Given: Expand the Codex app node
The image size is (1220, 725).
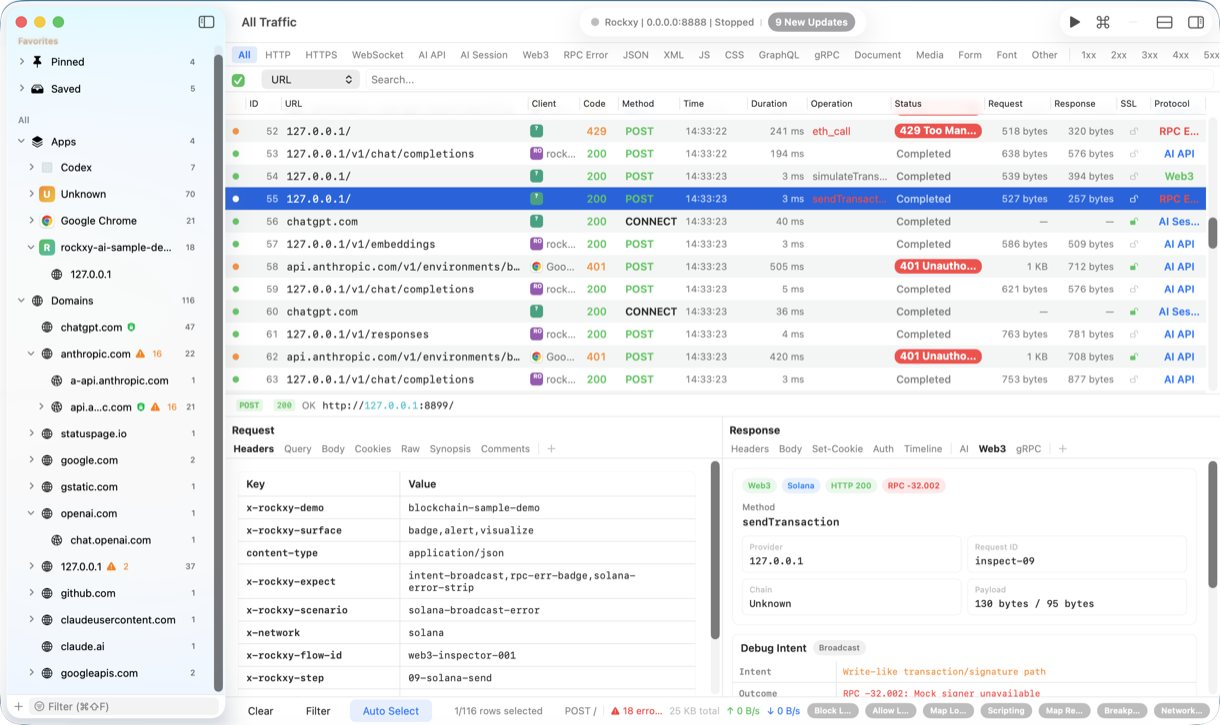Looking at the screenshot, I should [32, 168].
